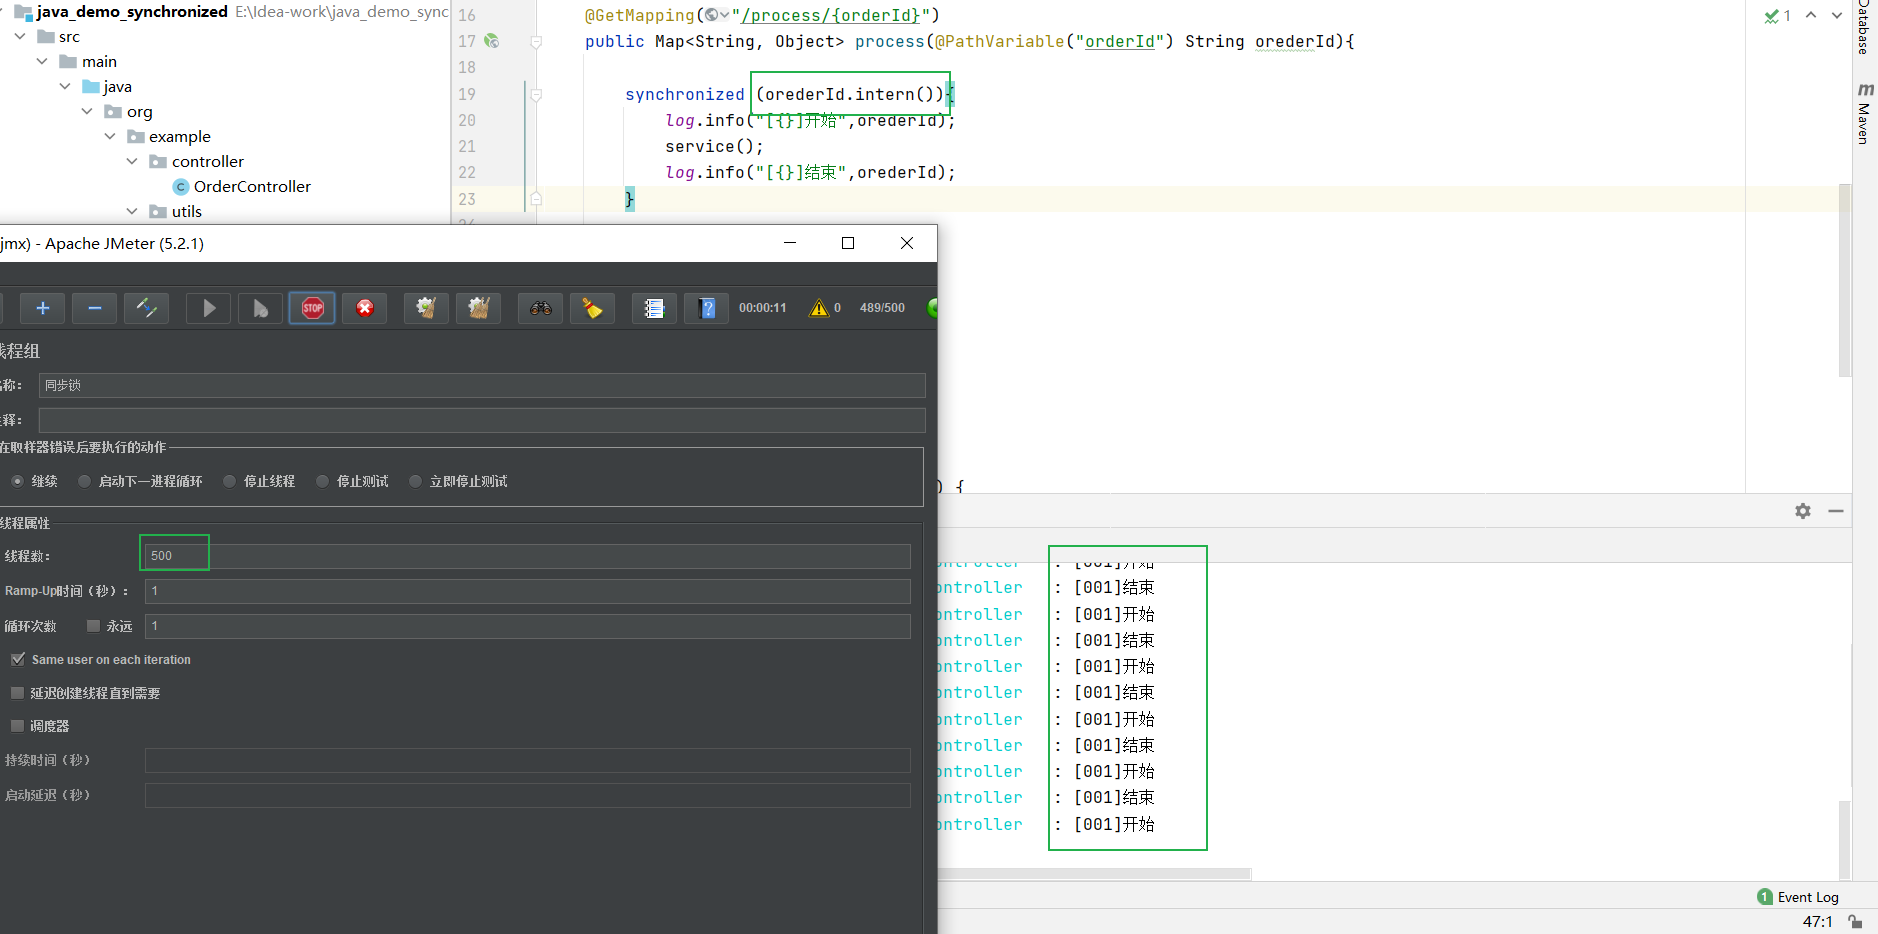1878x934 pixels.
Task: Add a new element with the plus button
Action: 42,308
